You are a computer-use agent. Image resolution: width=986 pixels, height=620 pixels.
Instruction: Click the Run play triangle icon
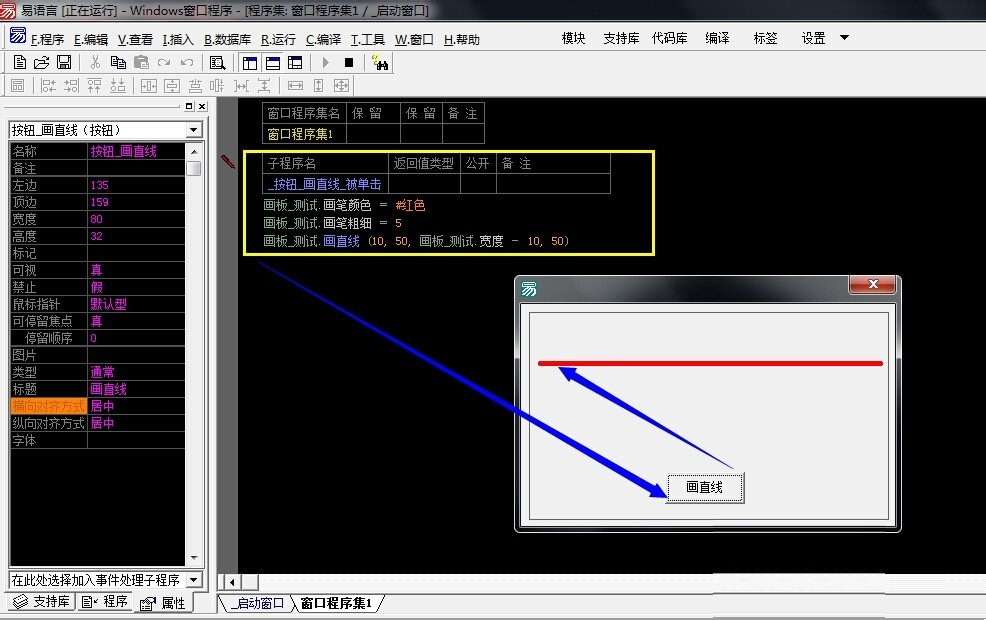[x=326, y=62]
